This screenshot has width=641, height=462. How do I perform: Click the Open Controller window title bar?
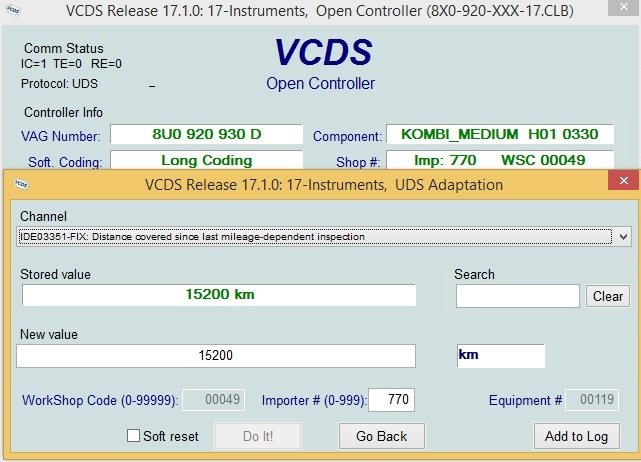(320, 11)
